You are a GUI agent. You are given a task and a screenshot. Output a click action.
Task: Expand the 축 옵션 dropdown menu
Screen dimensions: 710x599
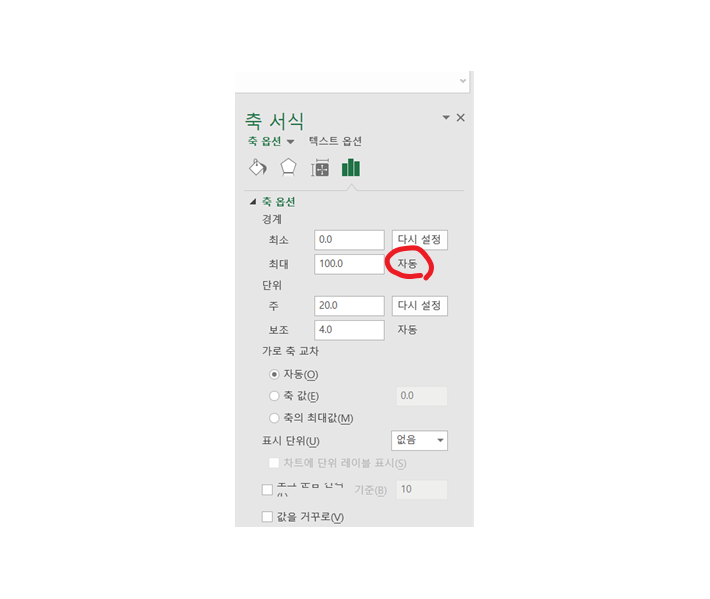pos(290,142)
